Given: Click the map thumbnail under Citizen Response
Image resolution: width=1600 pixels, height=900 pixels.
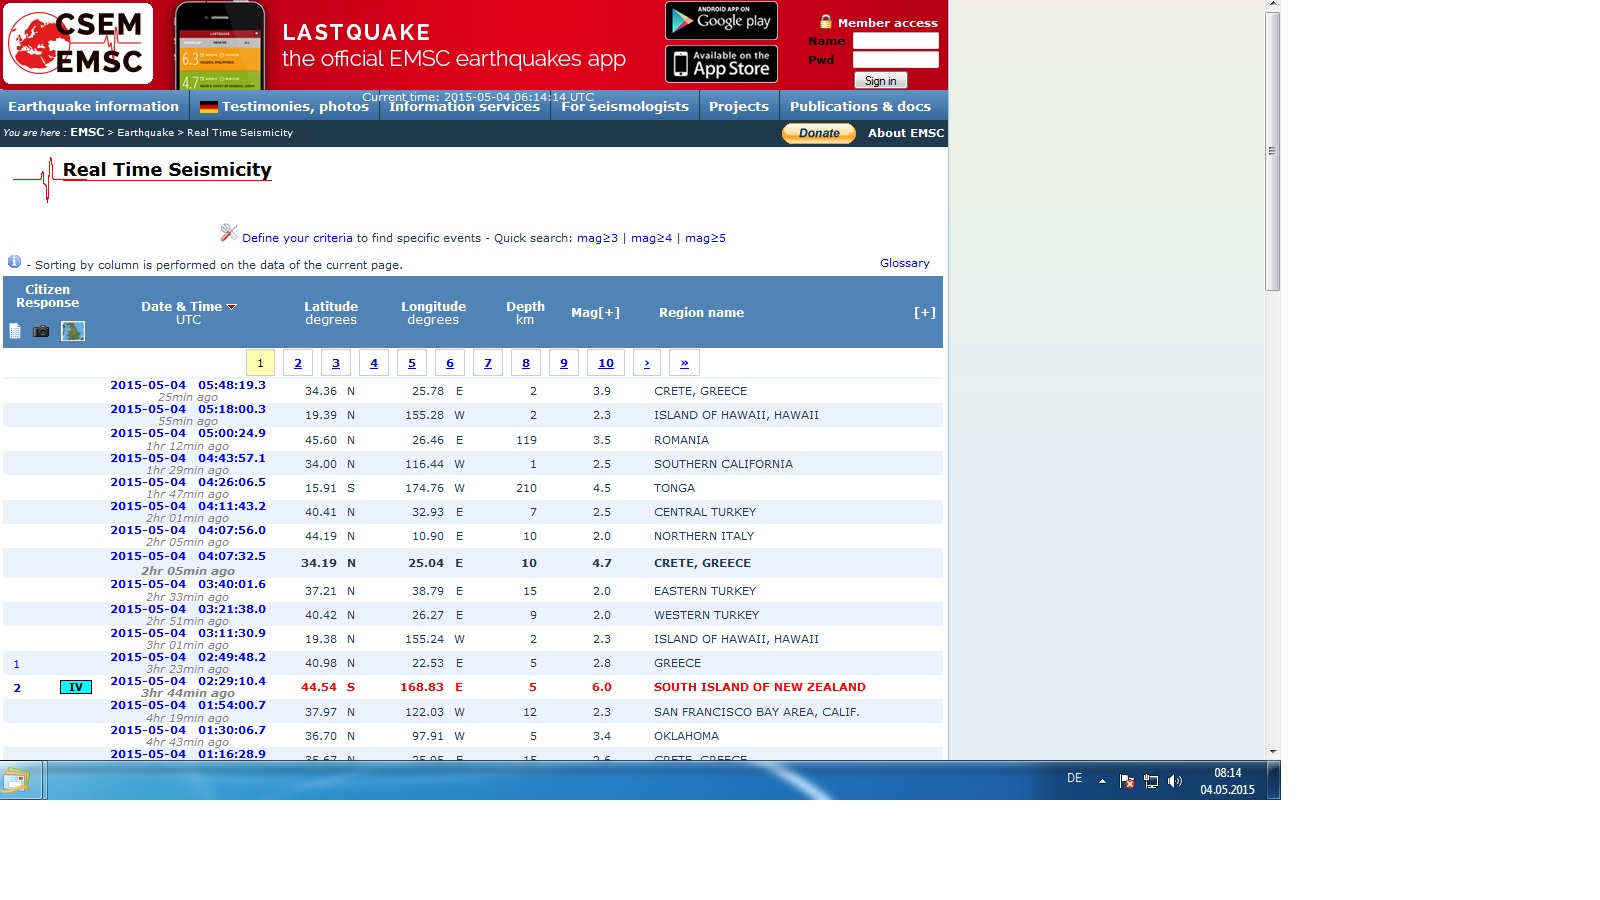Looking at the screenshot, I should click(73, 331).
